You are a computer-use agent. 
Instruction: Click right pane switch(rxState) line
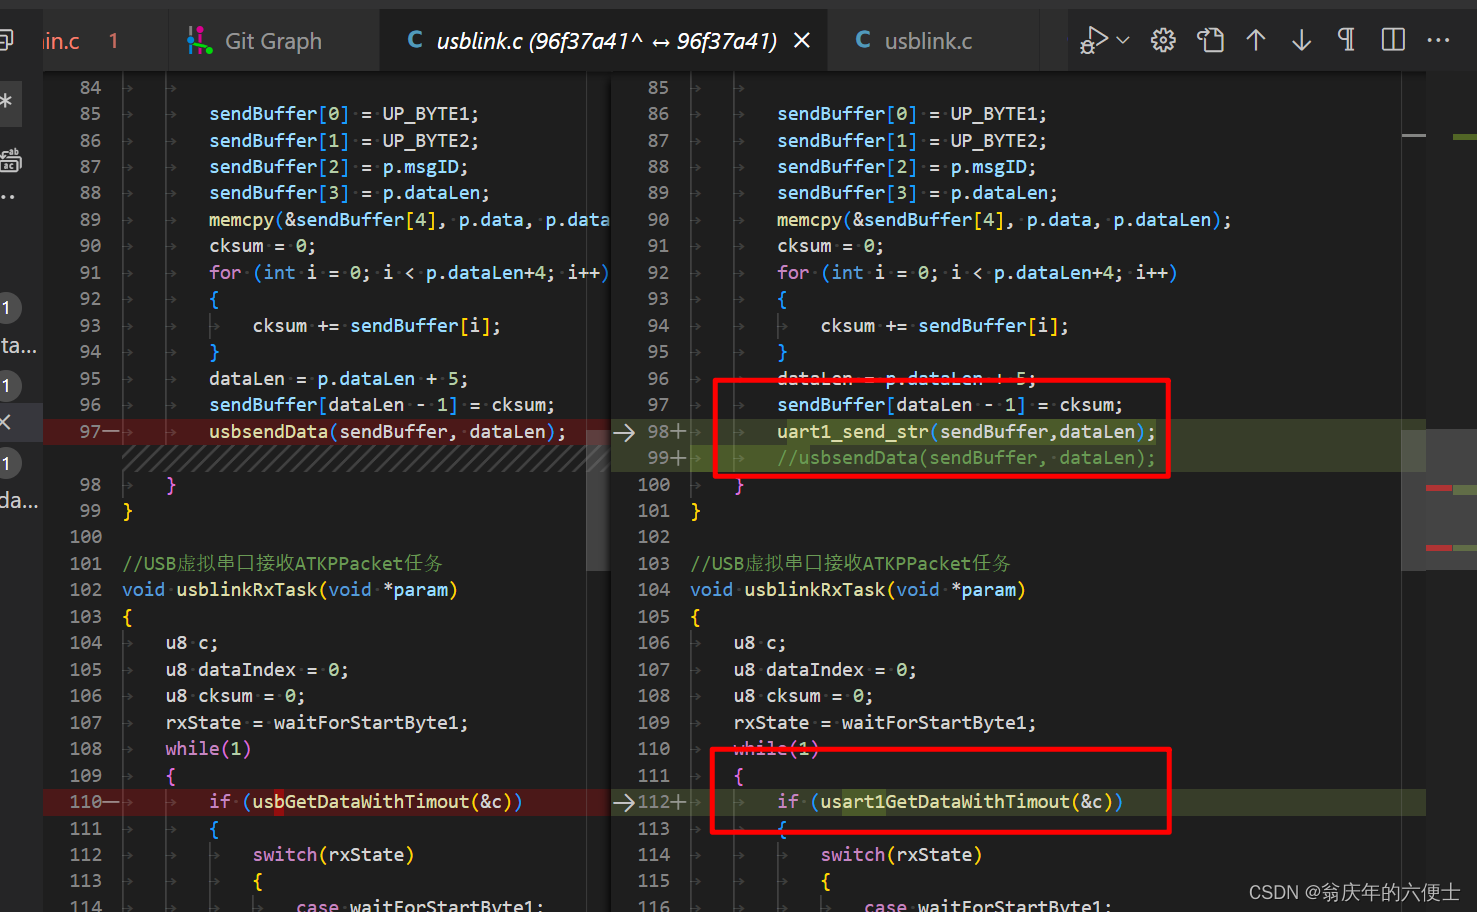coord(902,855)
